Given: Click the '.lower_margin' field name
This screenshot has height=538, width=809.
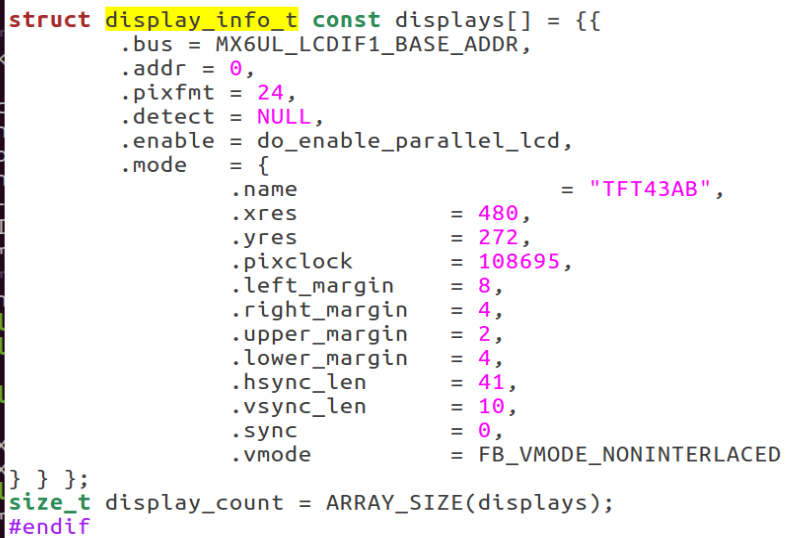Looking at the screenshot, I should (x=319, y=358).
